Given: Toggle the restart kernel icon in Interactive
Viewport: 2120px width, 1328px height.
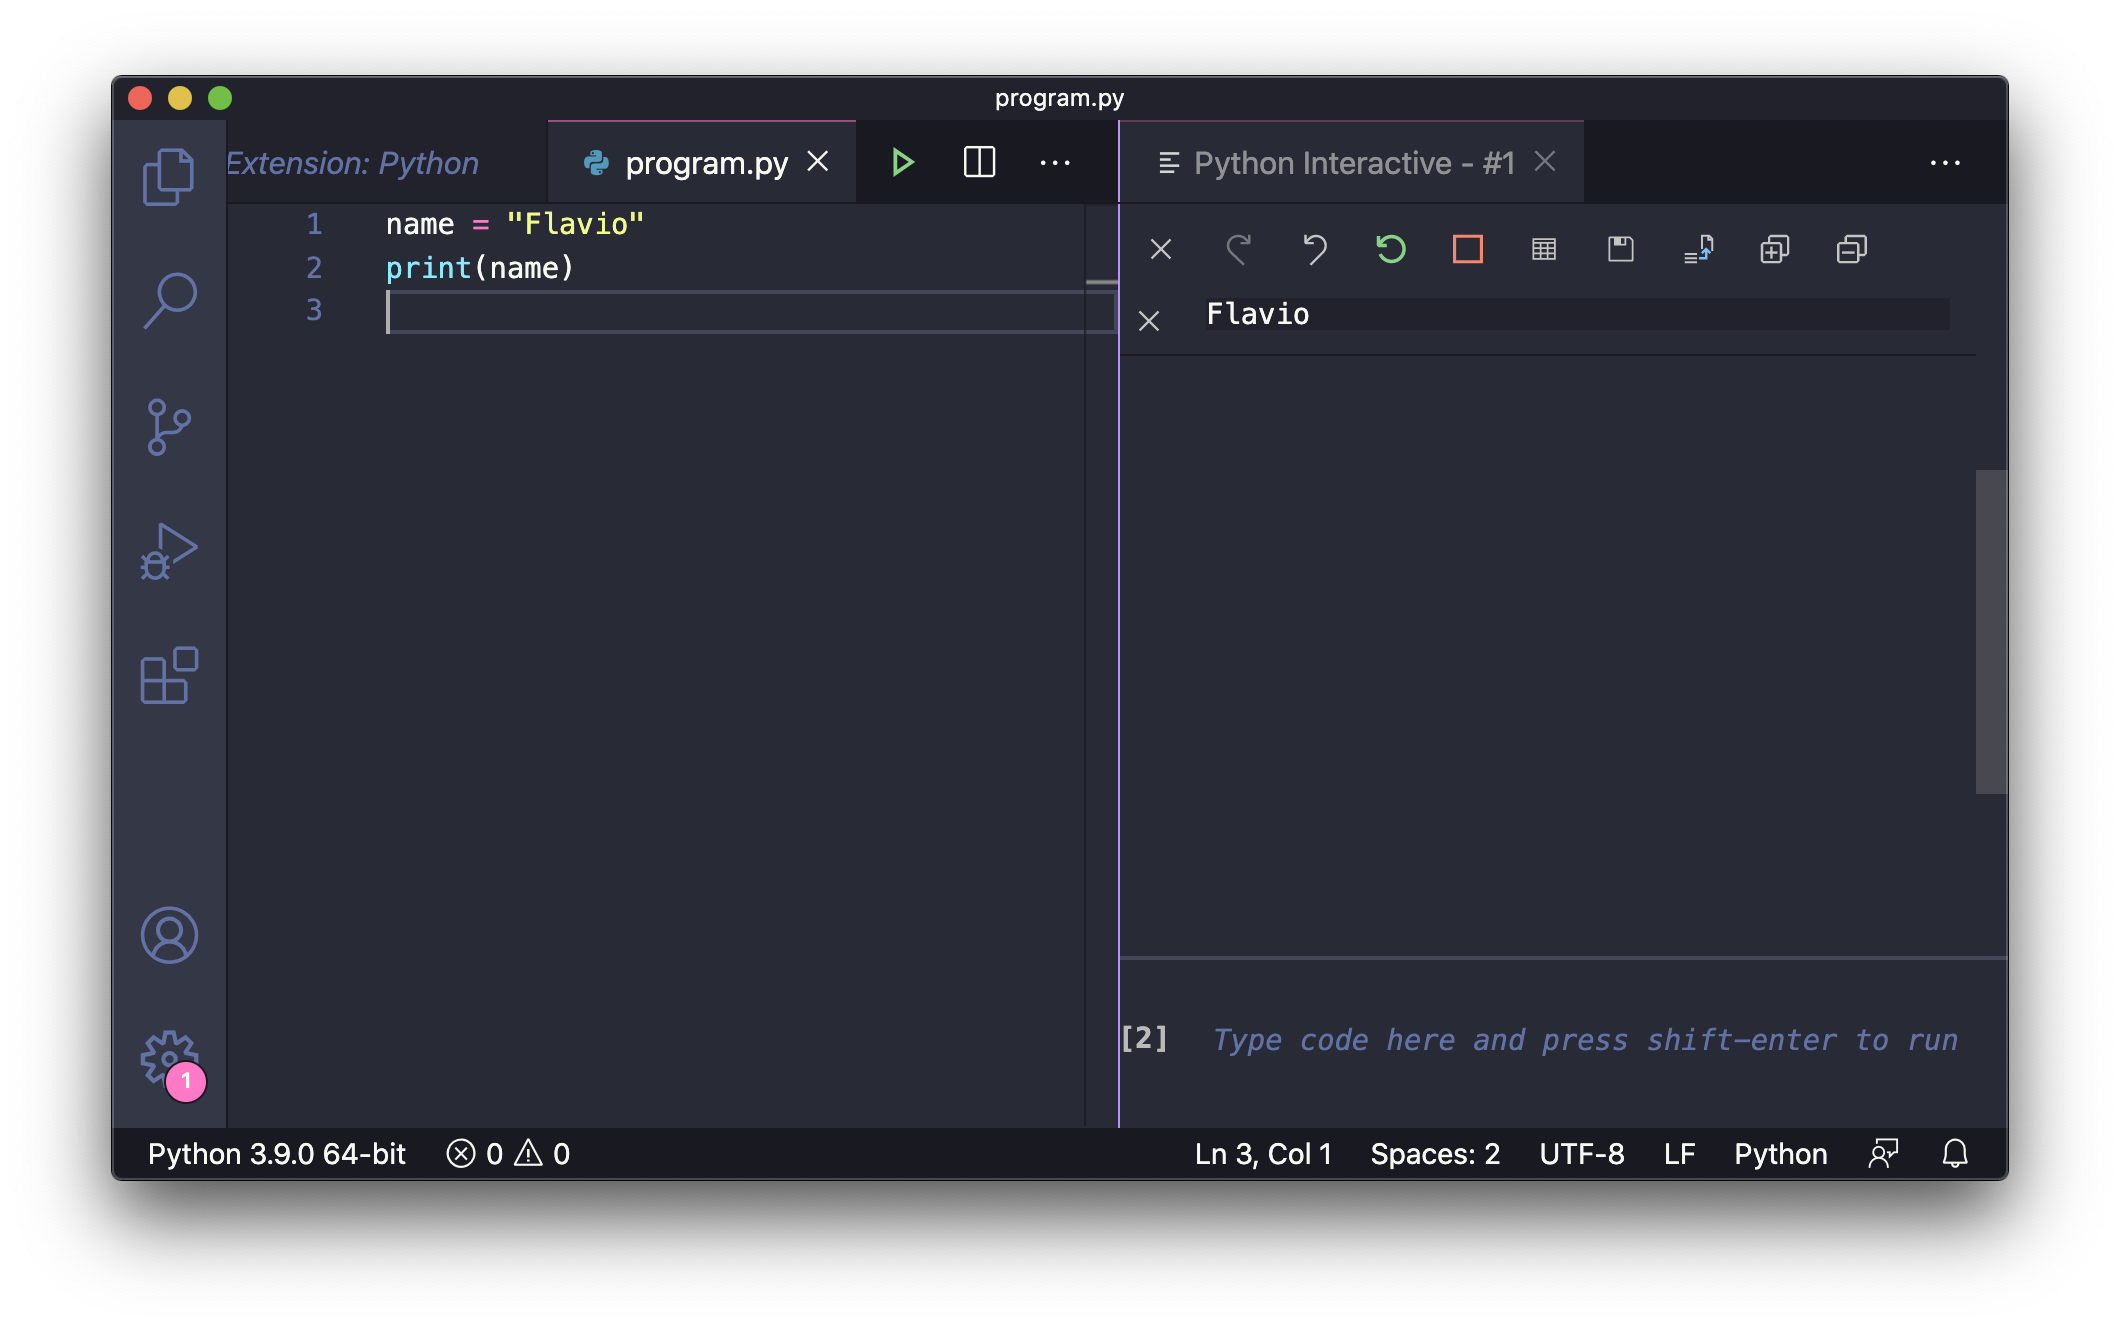Looking at the screenshot, I should [1389, 249].
